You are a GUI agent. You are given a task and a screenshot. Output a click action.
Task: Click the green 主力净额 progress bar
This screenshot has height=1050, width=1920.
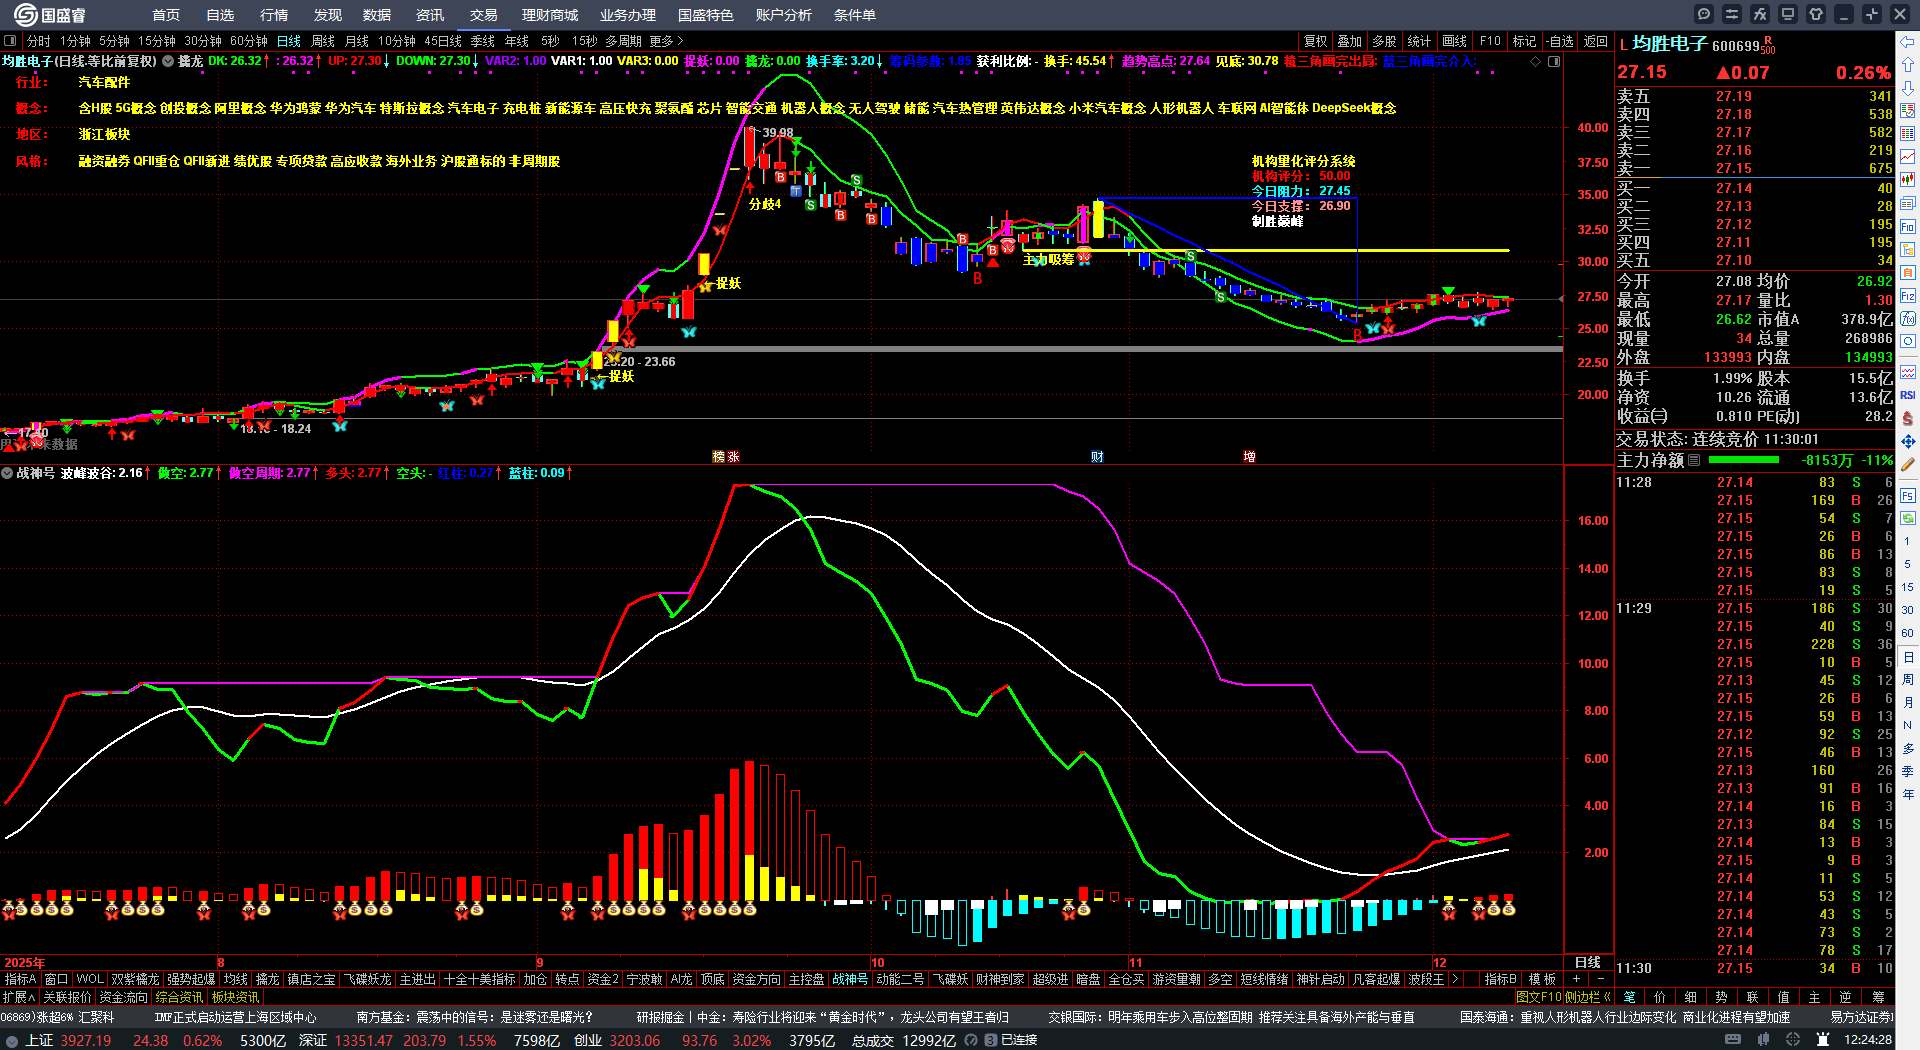[1744, 460]
